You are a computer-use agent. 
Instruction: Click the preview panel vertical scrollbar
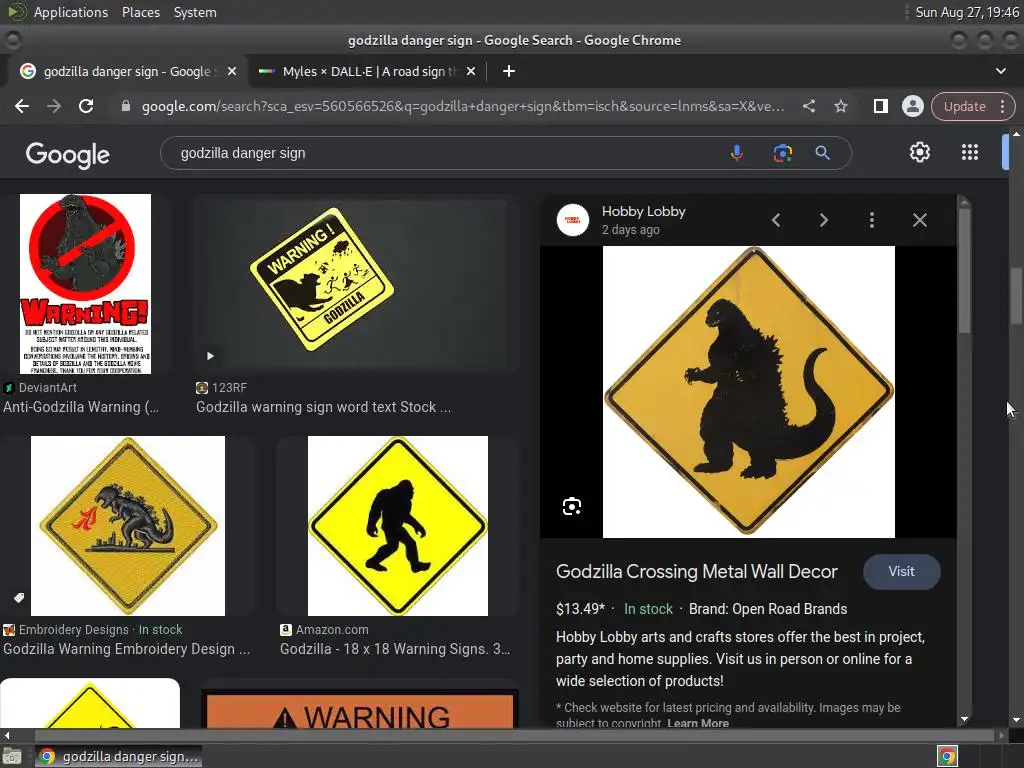[x=965, y=268]
